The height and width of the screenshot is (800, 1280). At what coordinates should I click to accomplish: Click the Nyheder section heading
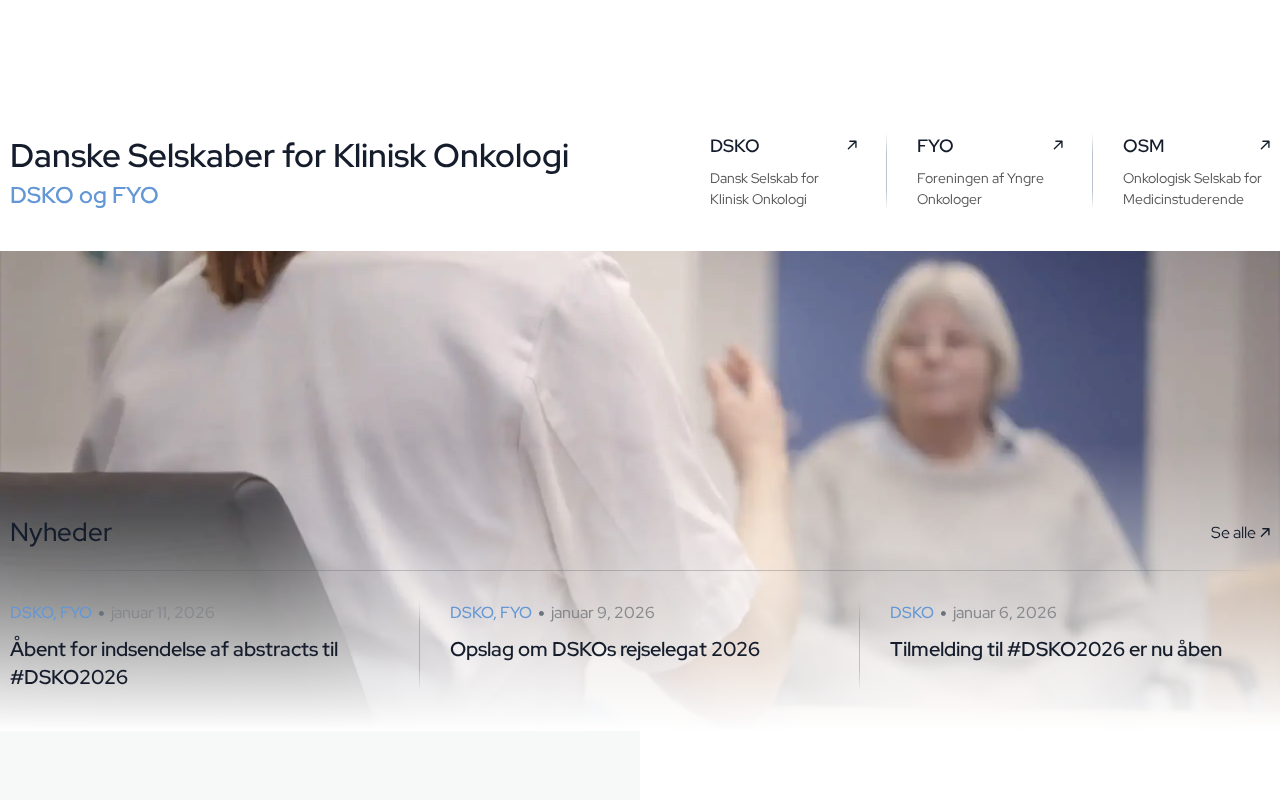tap(61, 532)
